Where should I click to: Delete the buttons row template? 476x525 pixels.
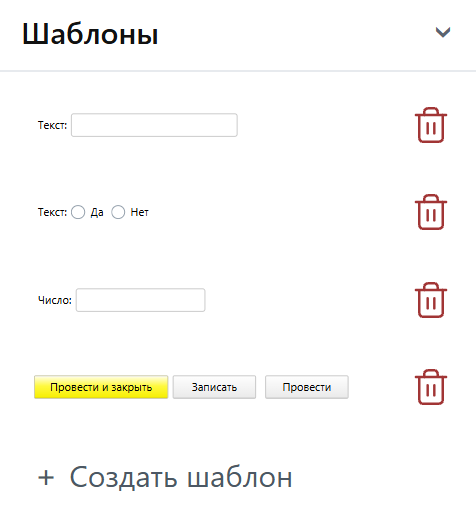[x=431, y=387]
